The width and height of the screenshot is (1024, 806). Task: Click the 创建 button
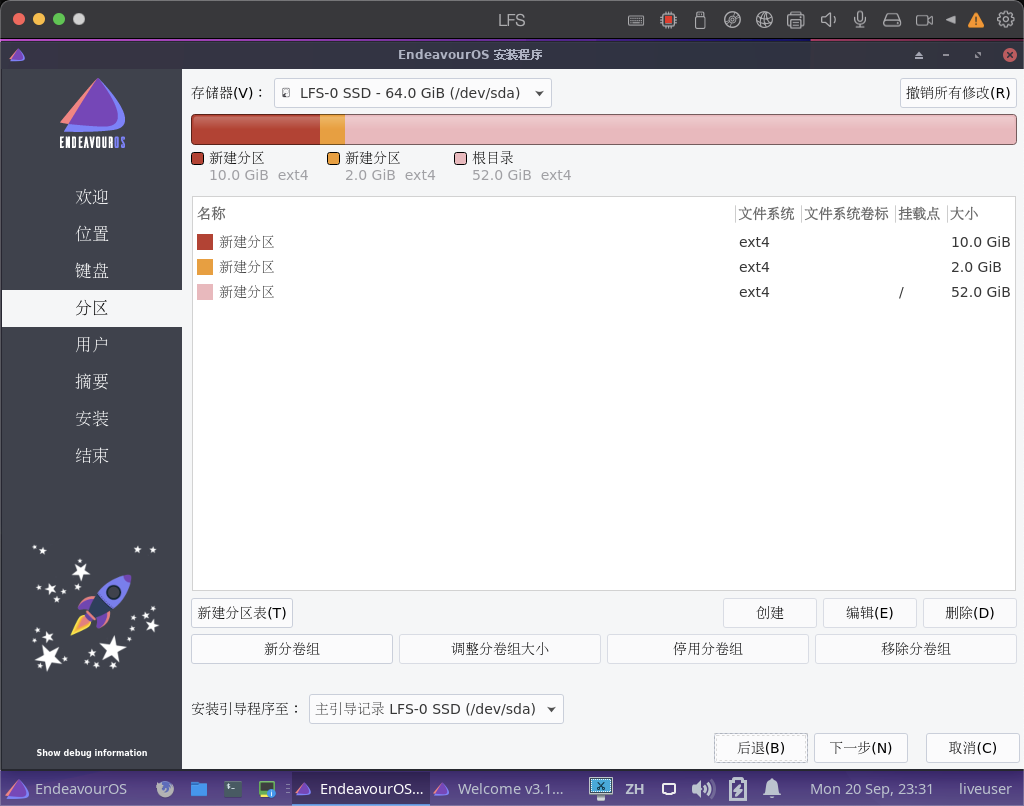(x=770, y=613)
